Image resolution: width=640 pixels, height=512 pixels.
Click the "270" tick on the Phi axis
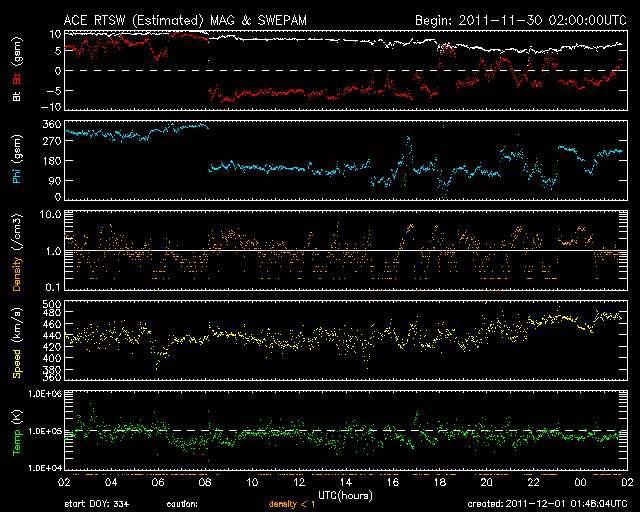52,141
